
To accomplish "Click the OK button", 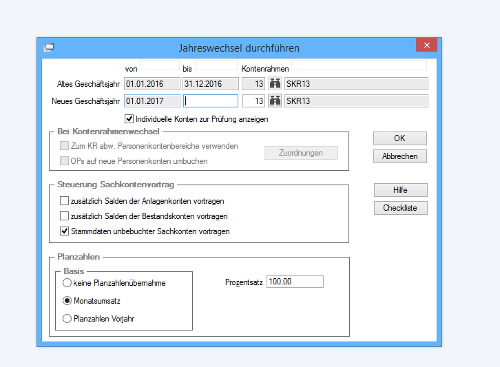I will [400, 138].
